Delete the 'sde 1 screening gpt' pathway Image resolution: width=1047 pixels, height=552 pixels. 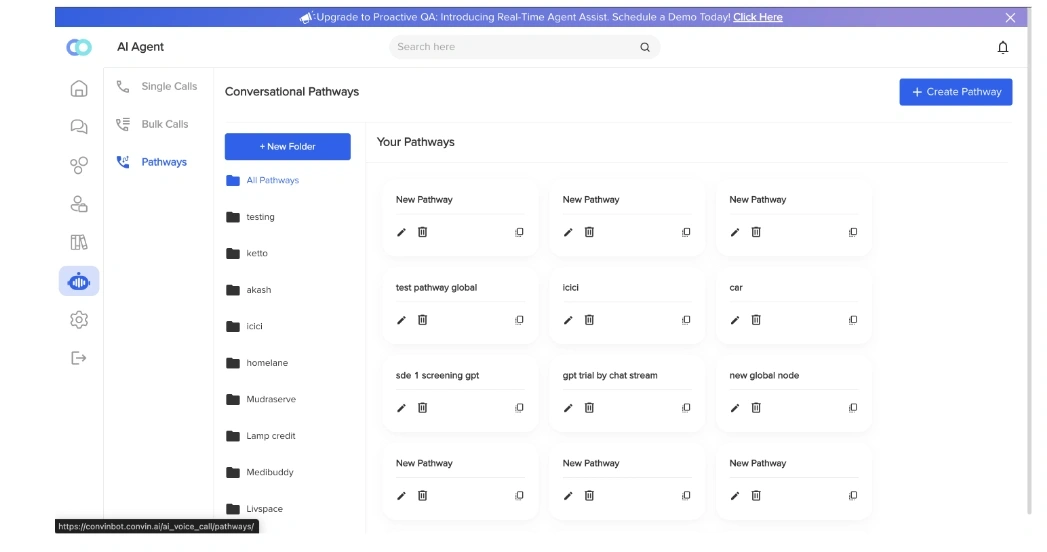point(422,407)
